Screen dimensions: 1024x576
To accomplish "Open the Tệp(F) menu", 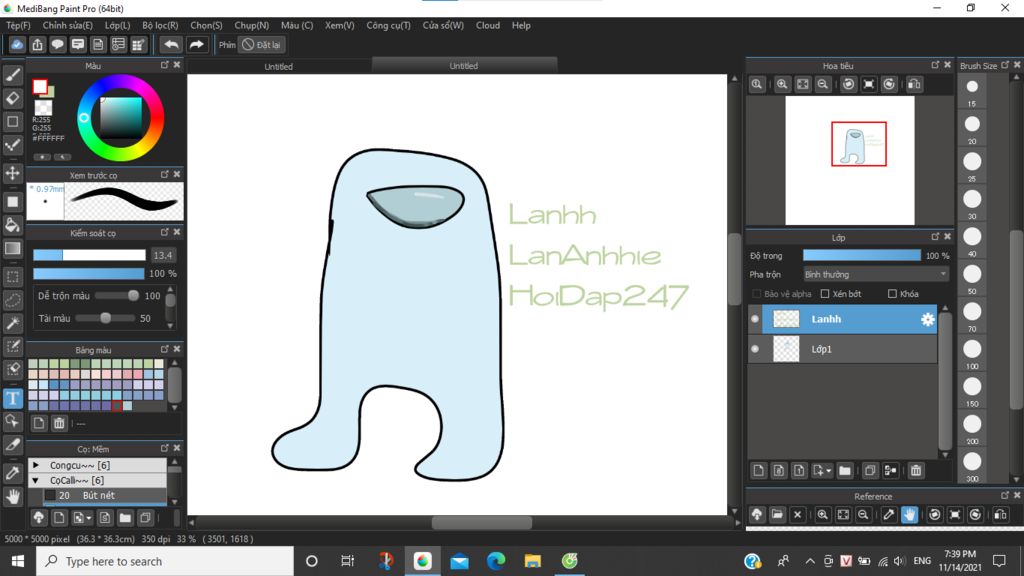I will coord(18,25).
